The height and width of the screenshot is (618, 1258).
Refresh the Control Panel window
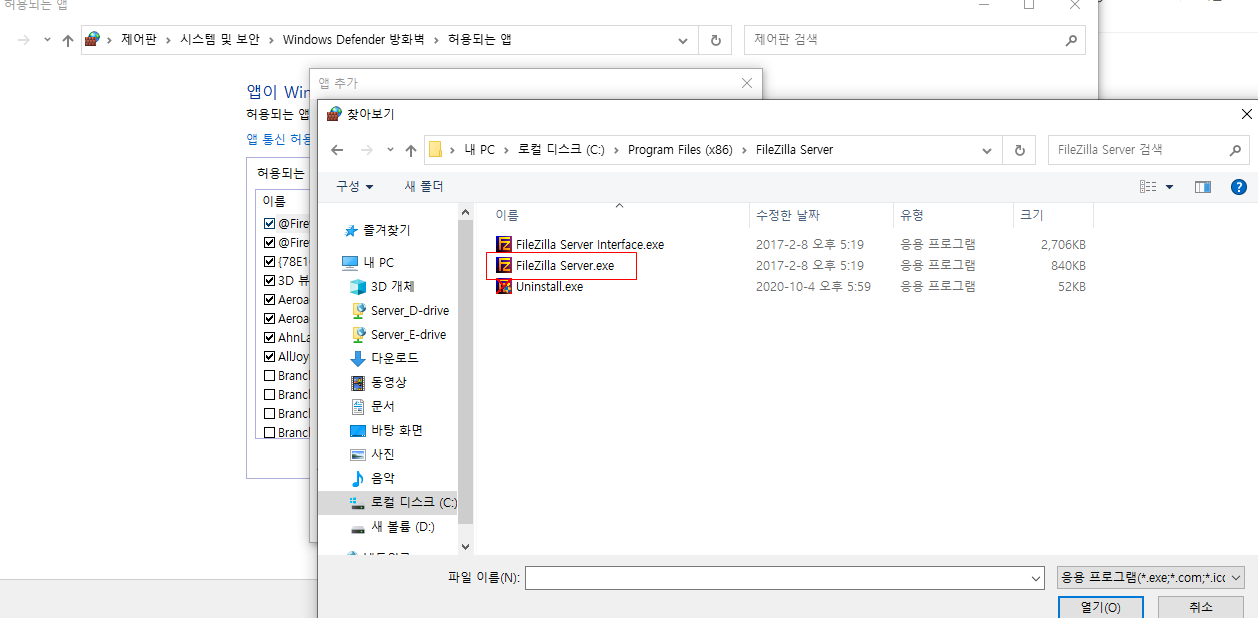tap(715, 41)
